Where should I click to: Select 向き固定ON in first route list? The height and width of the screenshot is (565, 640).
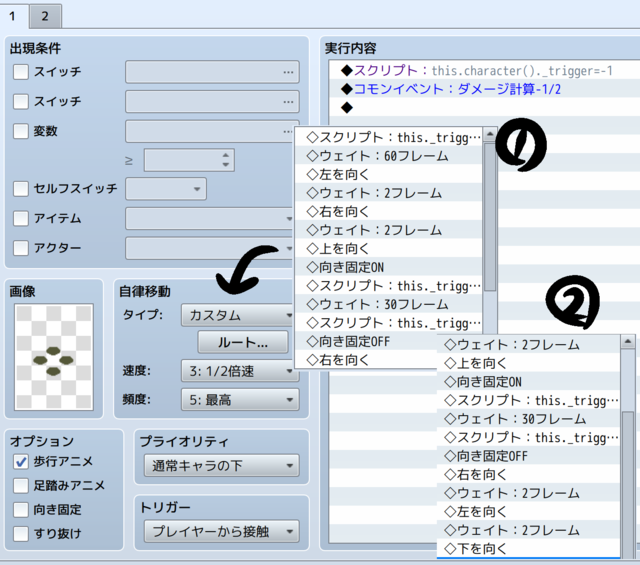coord(389,267)
